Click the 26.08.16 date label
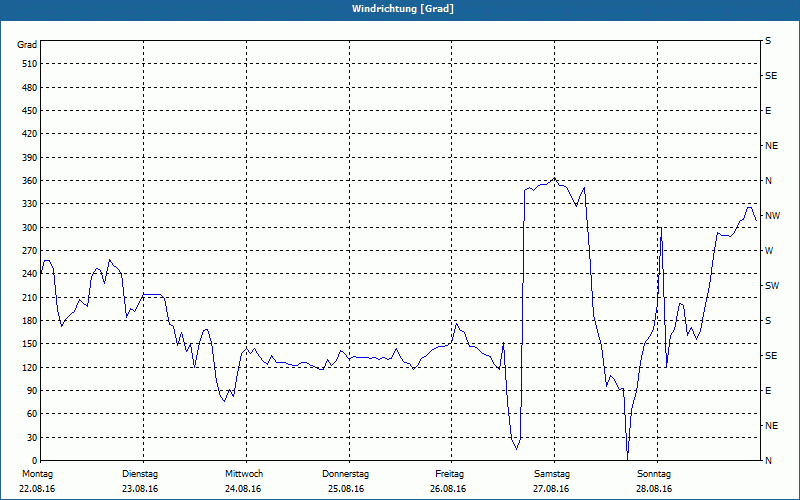This screenshot has height=500, width=800. [448, 489]
